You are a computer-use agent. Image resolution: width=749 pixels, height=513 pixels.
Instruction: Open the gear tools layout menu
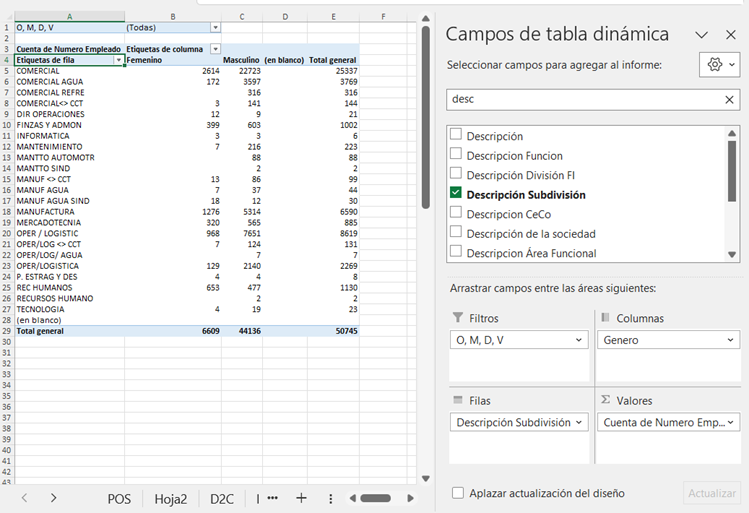tap(720, 64)
